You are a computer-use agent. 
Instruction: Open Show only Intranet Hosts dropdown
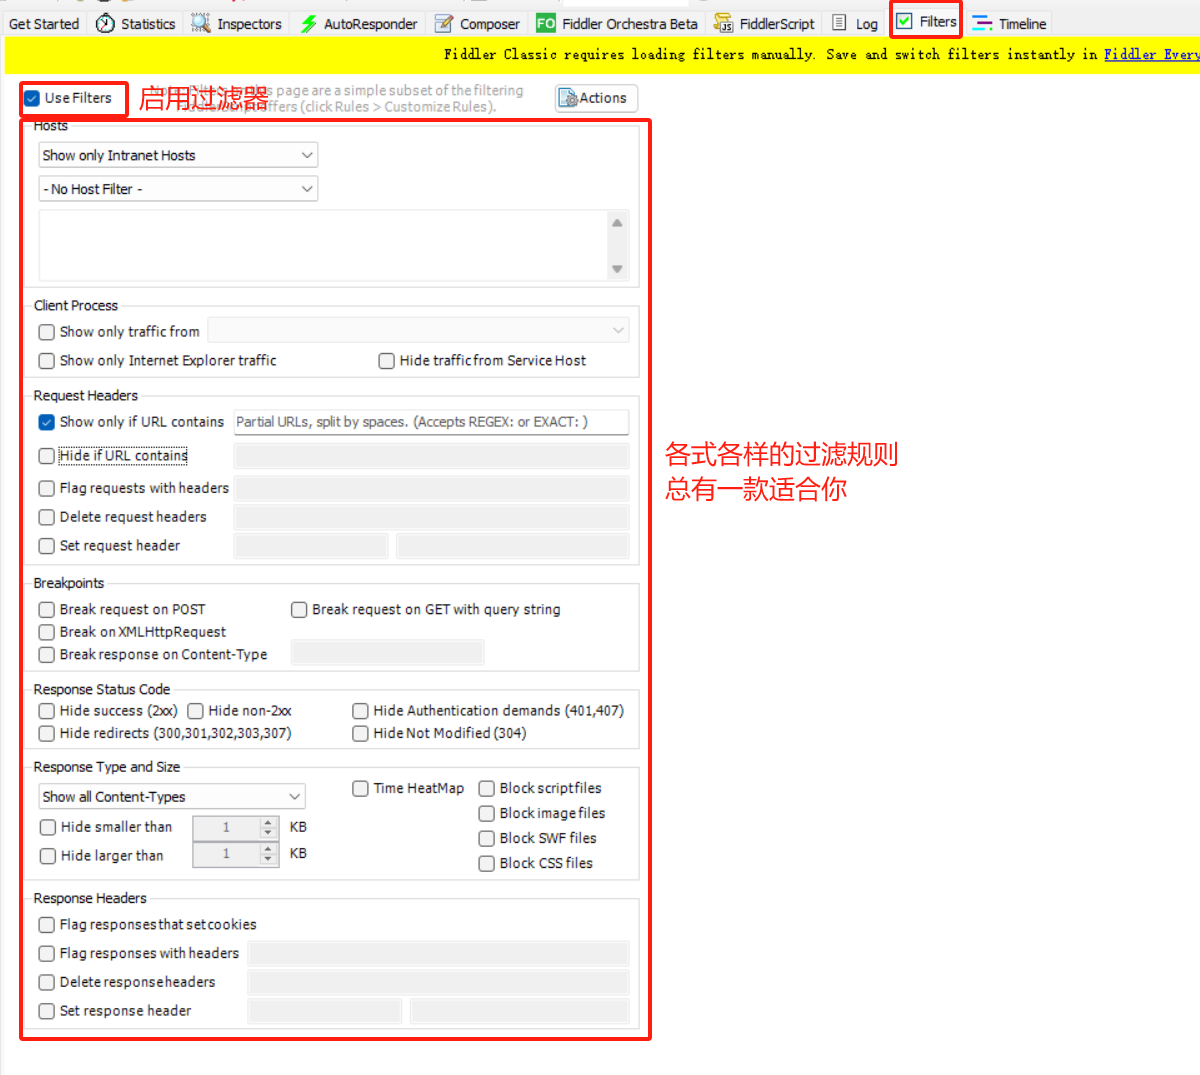[x=178, y=155]
